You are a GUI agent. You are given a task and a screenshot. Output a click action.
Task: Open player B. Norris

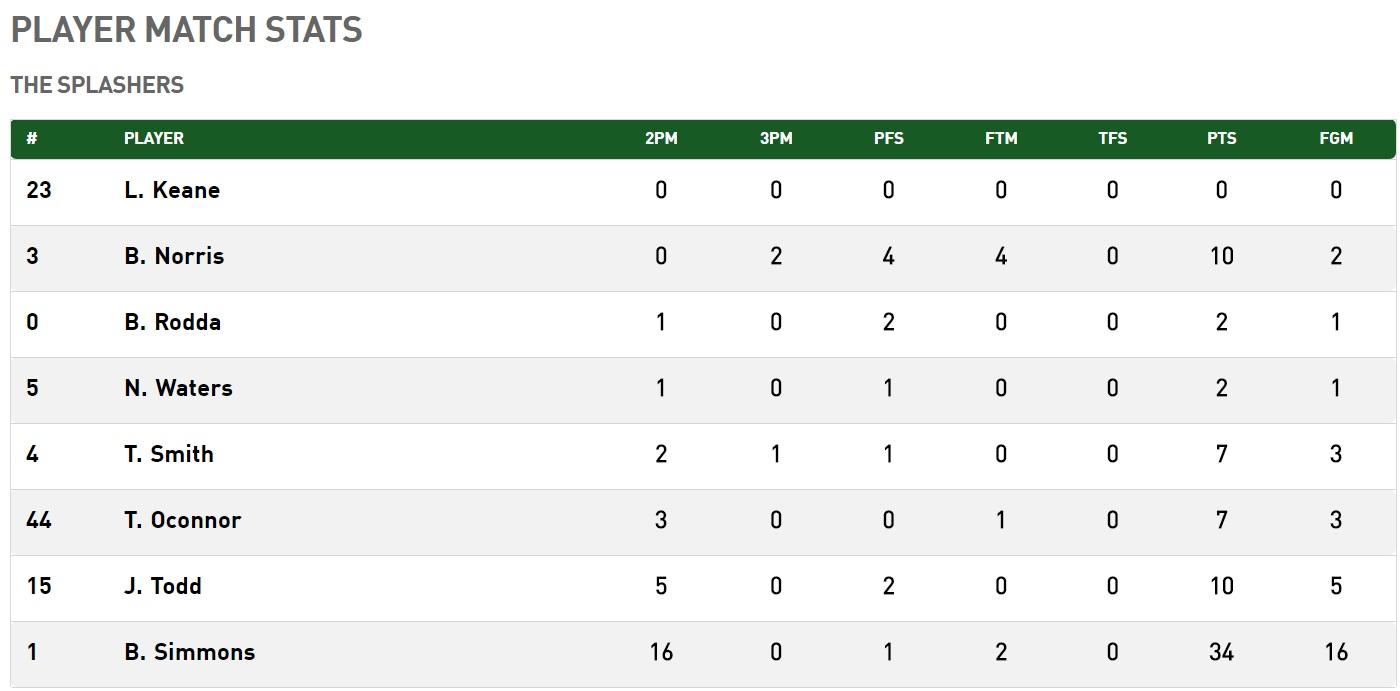click(174, 256)
